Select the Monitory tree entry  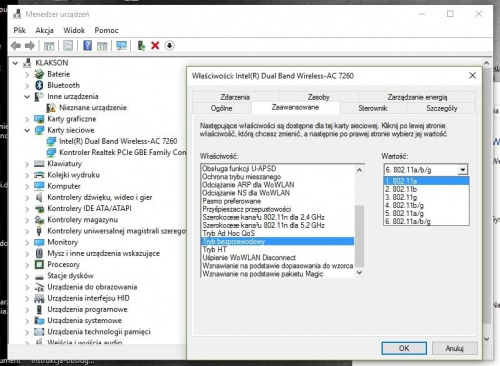pos(63,242)
